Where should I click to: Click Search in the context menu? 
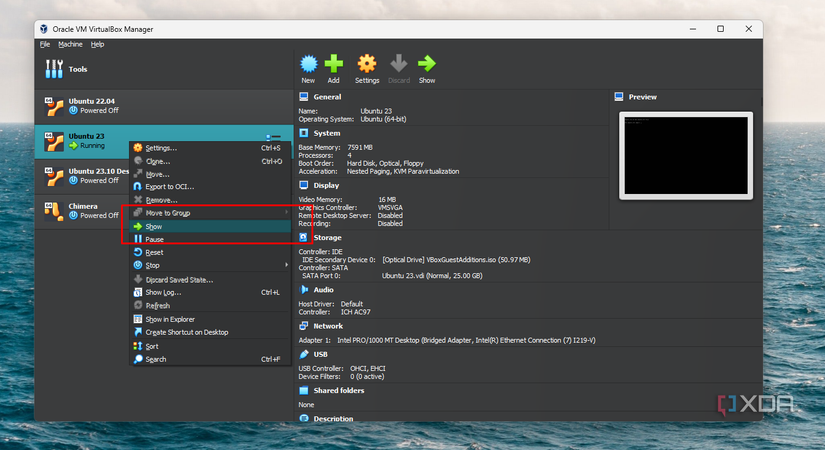pos(210,359)
